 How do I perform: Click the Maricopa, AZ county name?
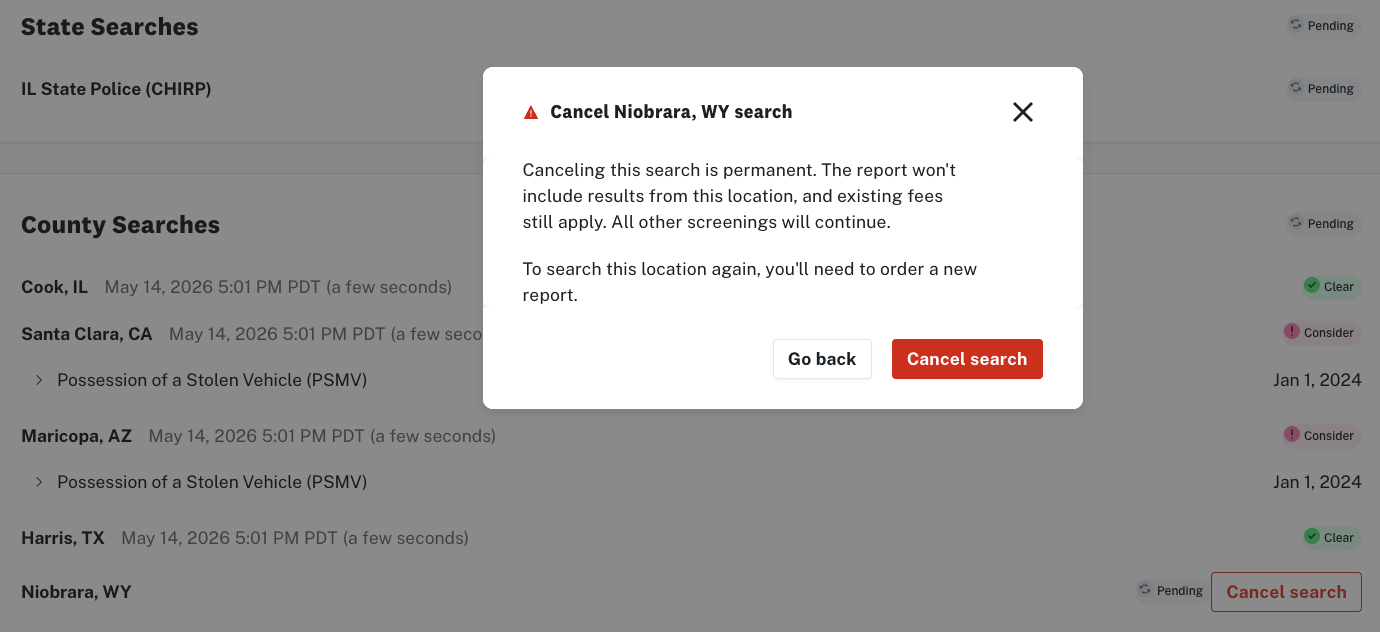[76, 436]
